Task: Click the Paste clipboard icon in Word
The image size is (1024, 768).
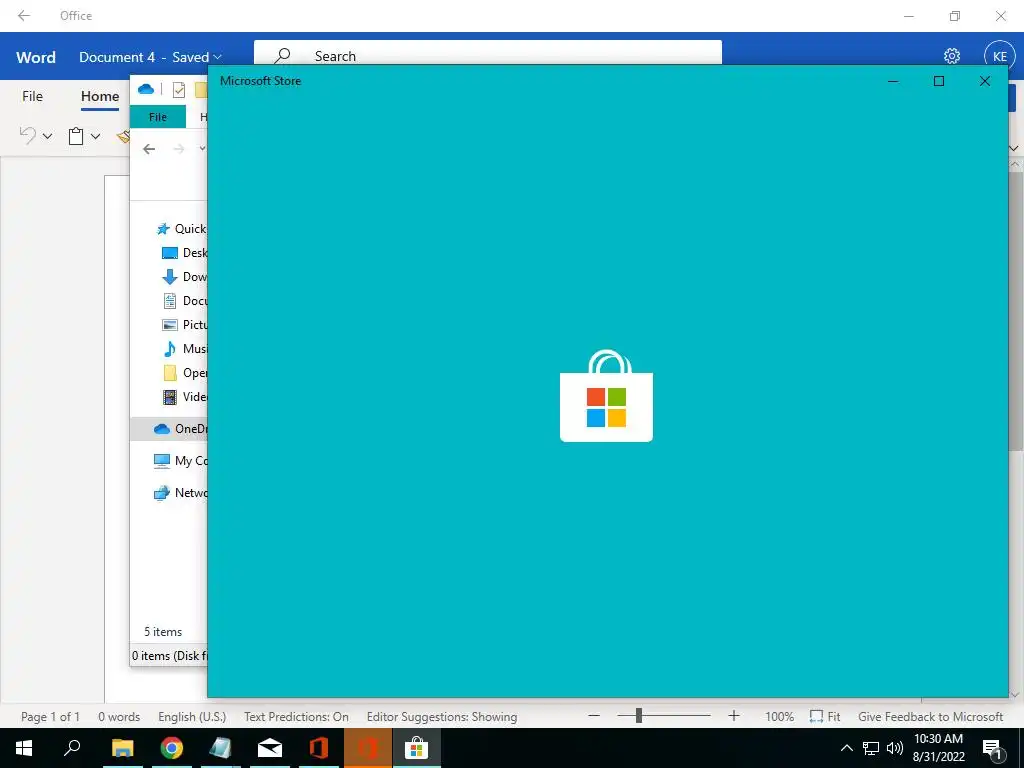Action: (x=76, y=136)
